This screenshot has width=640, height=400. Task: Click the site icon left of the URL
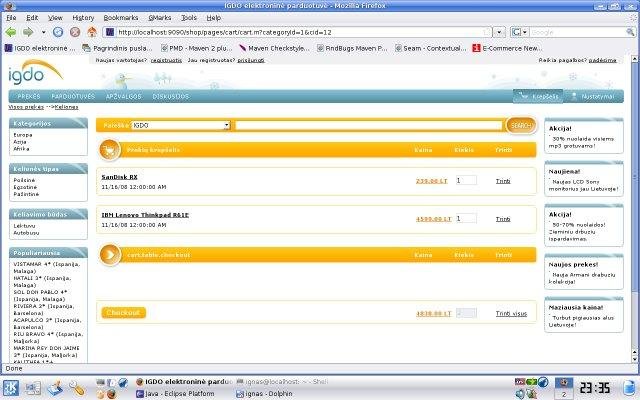pyautogui.click(x=109, y=32)
